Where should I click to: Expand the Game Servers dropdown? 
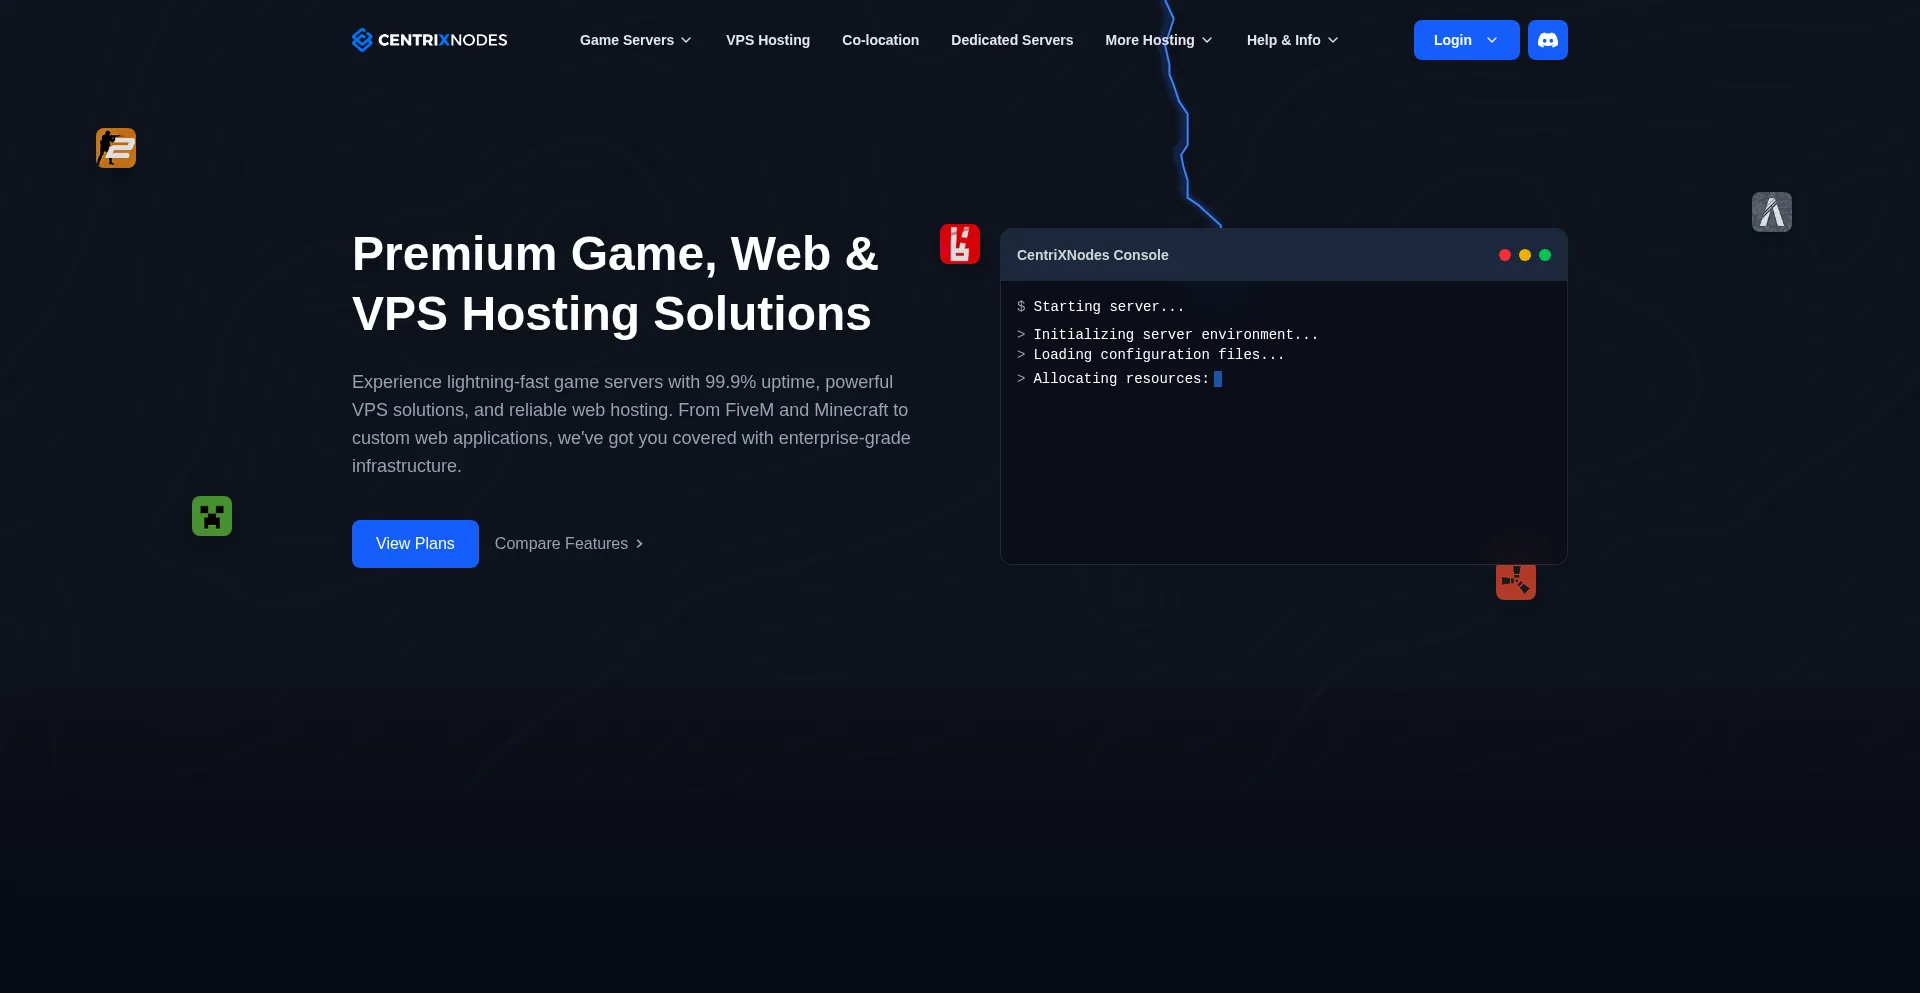636,40
